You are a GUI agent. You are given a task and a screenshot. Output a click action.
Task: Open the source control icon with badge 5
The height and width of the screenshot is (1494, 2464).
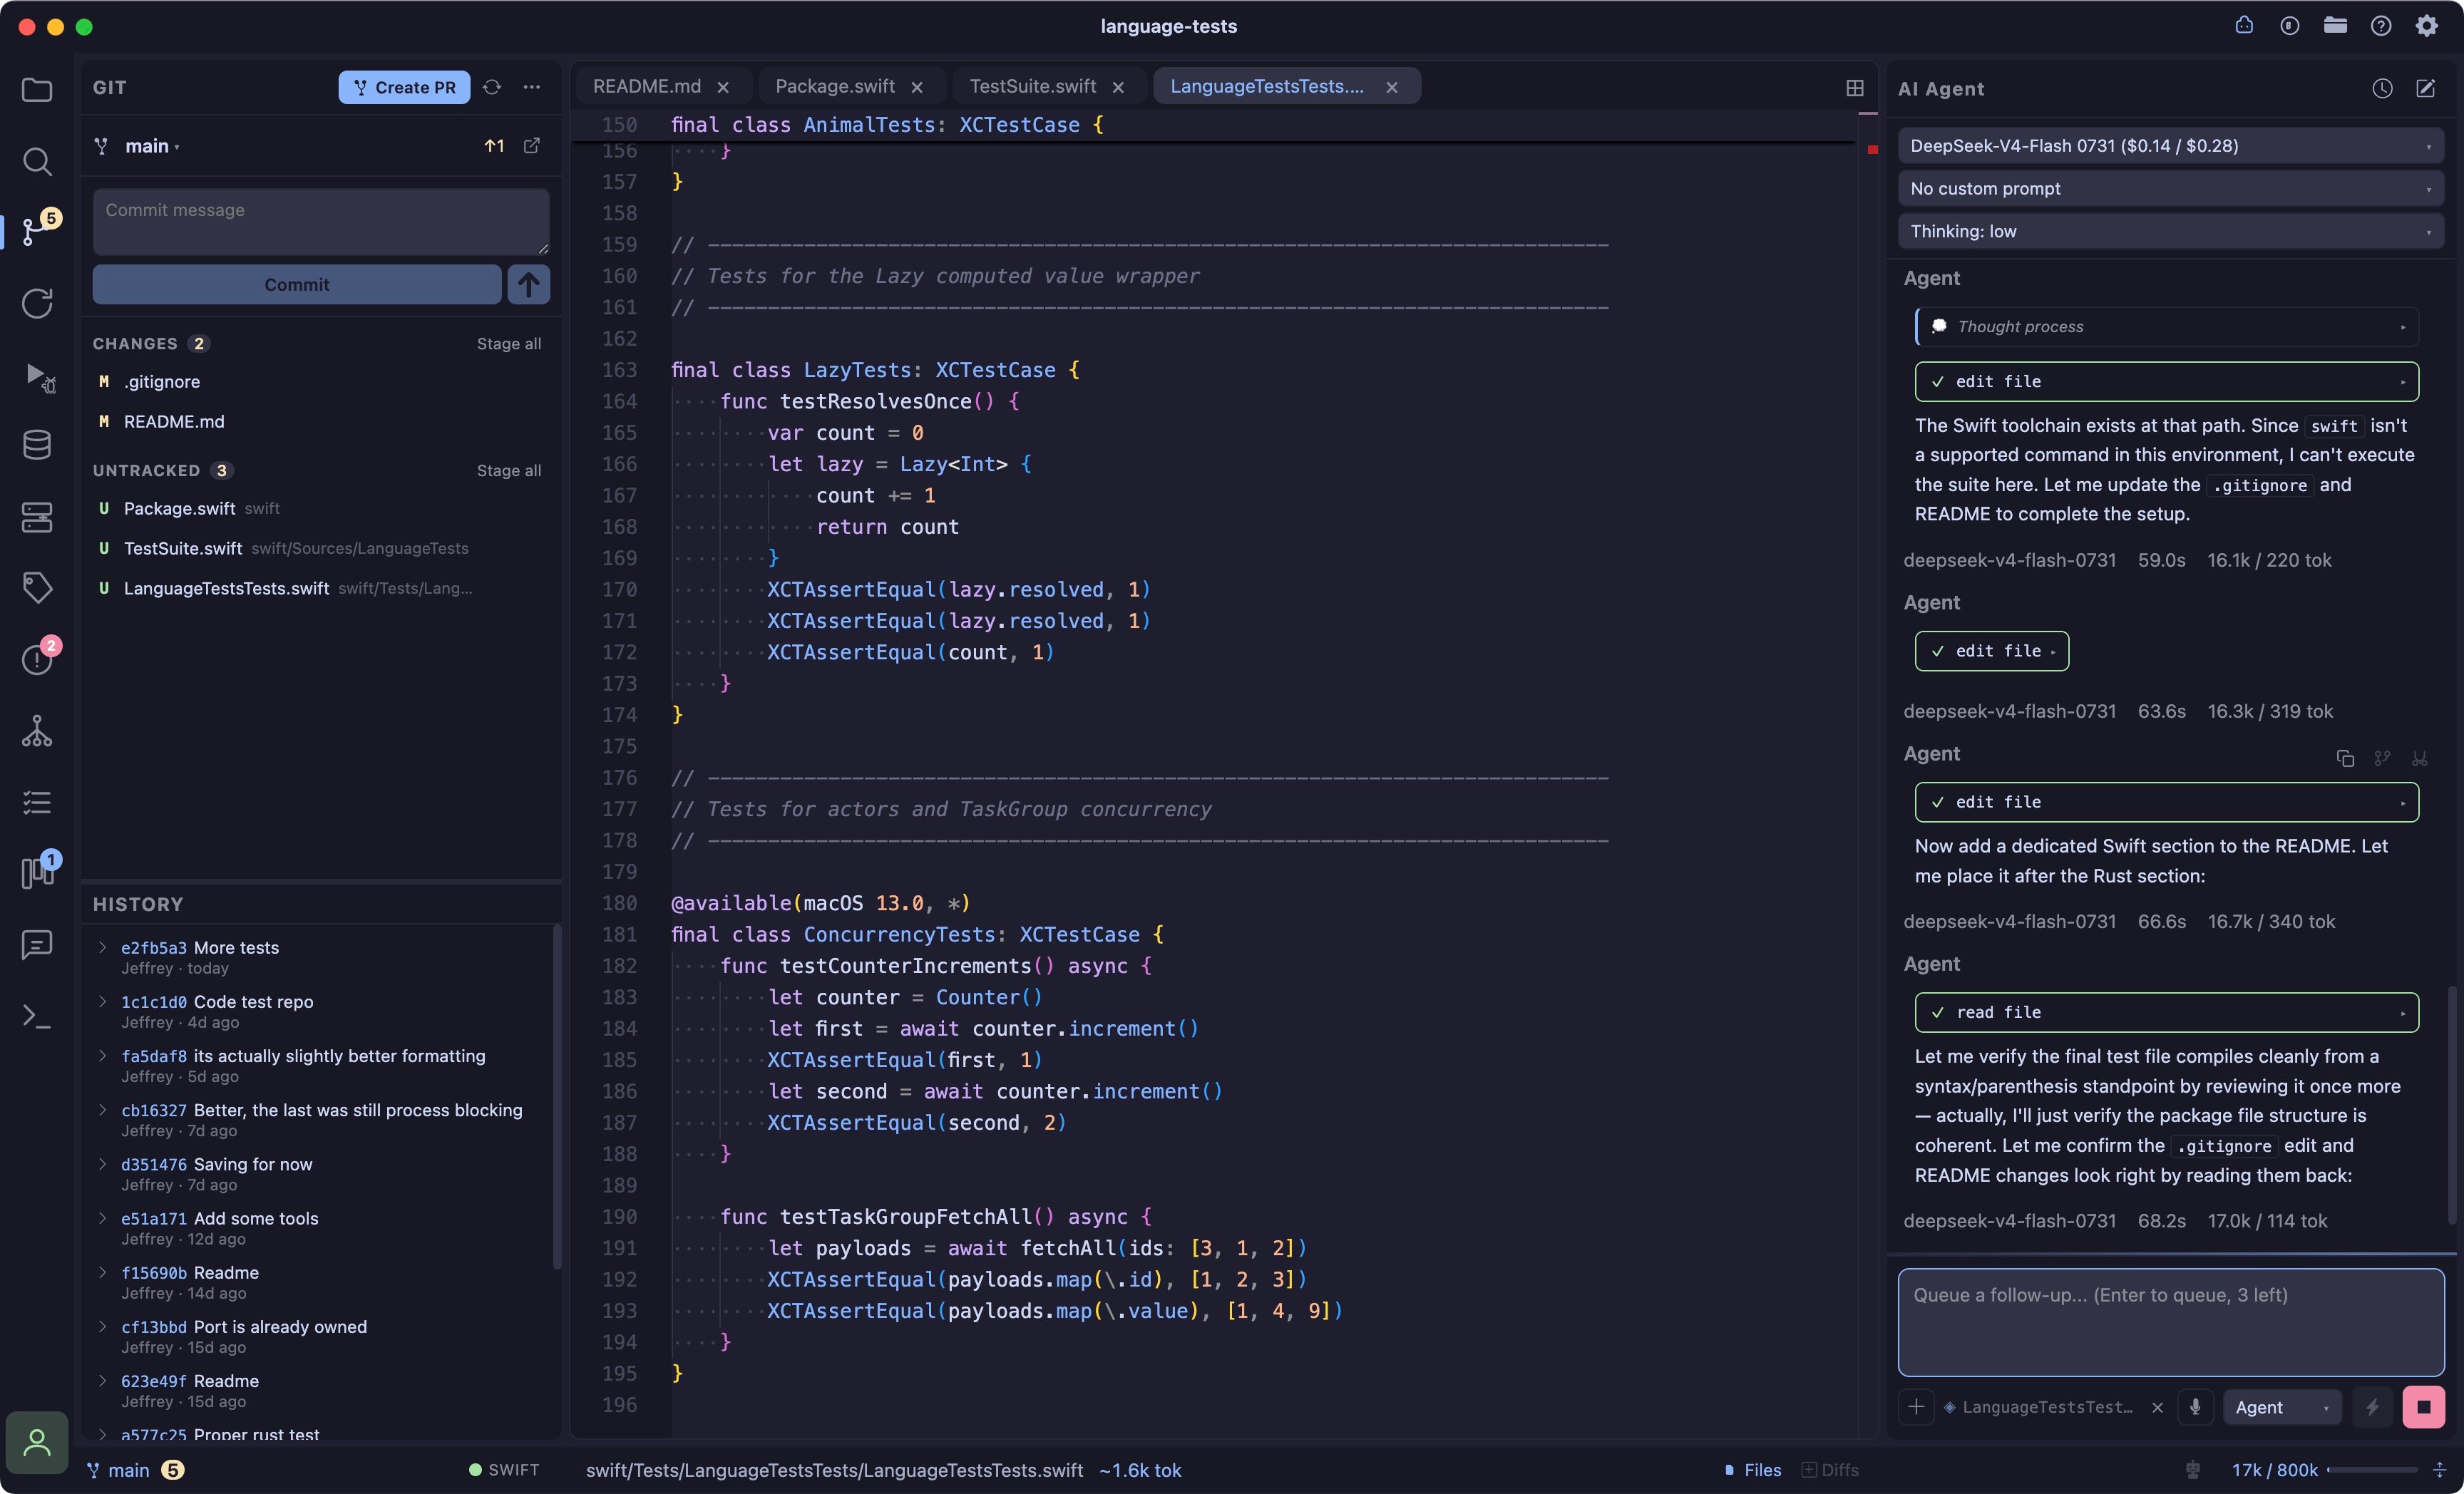tap(37, 230)
